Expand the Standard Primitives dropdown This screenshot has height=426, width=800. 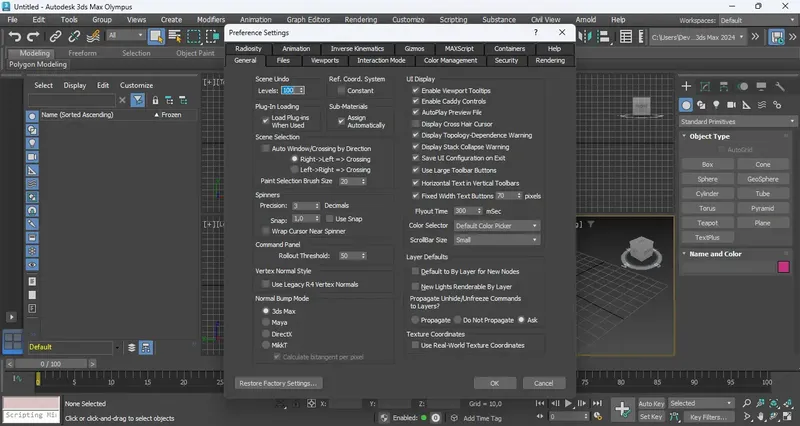point(738,121)
